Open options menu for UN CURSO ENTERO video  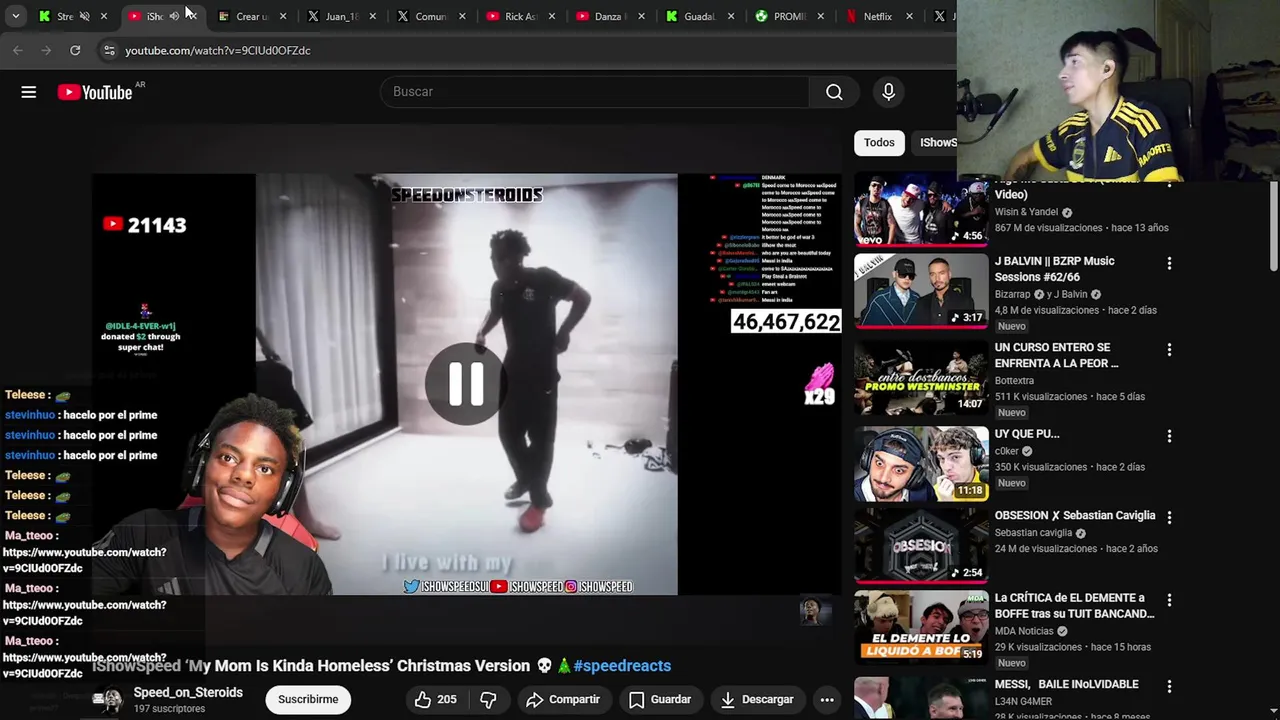[1169, 349]
